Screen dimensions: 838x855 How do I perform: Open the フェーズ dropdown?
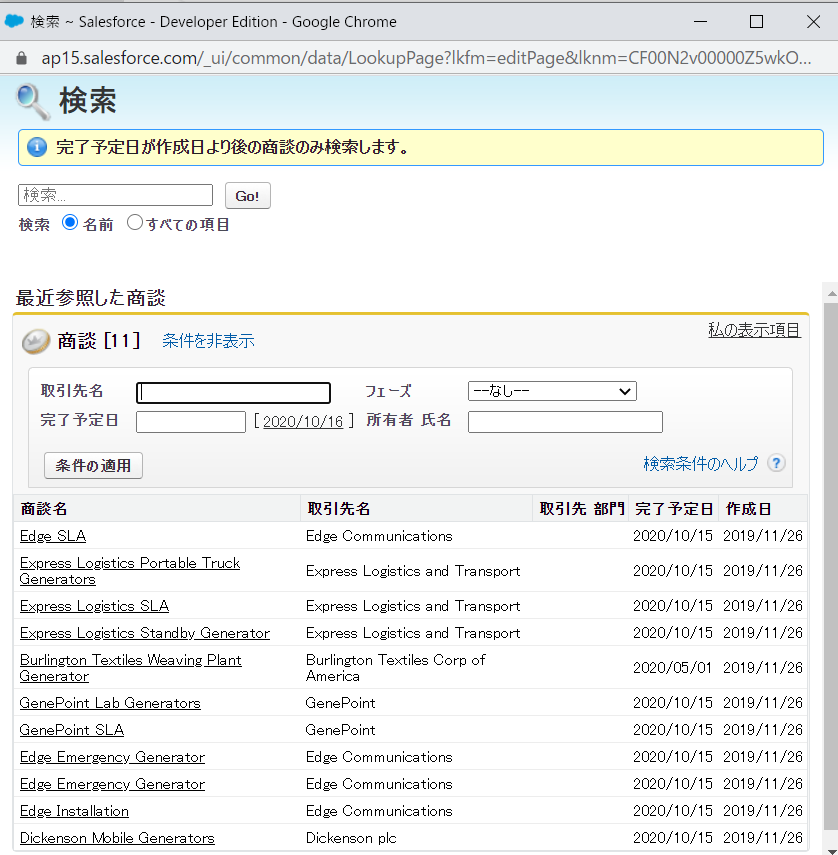[x=552, y=391]
